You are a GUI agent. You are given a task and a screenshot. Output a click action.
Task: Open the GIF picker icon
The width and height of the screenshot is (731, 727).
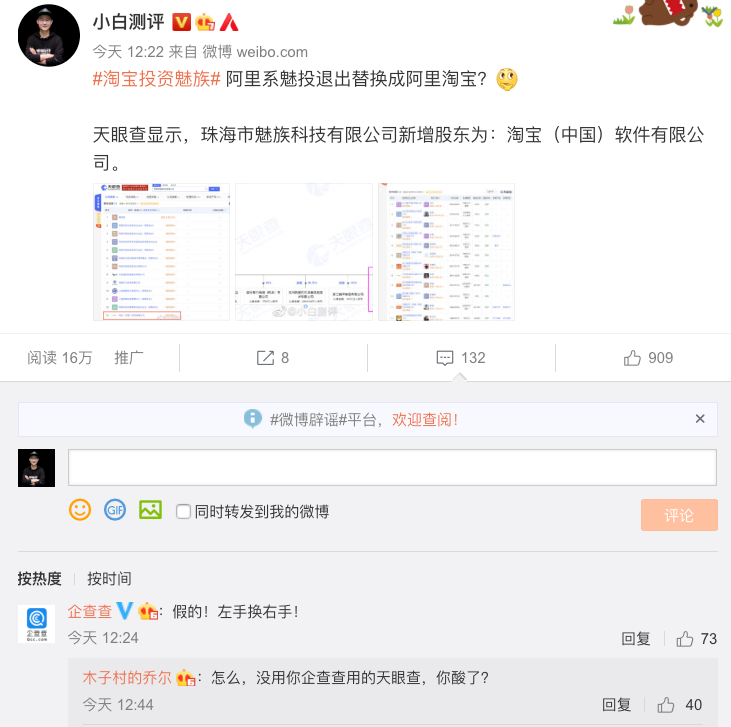tap(115, 510)
